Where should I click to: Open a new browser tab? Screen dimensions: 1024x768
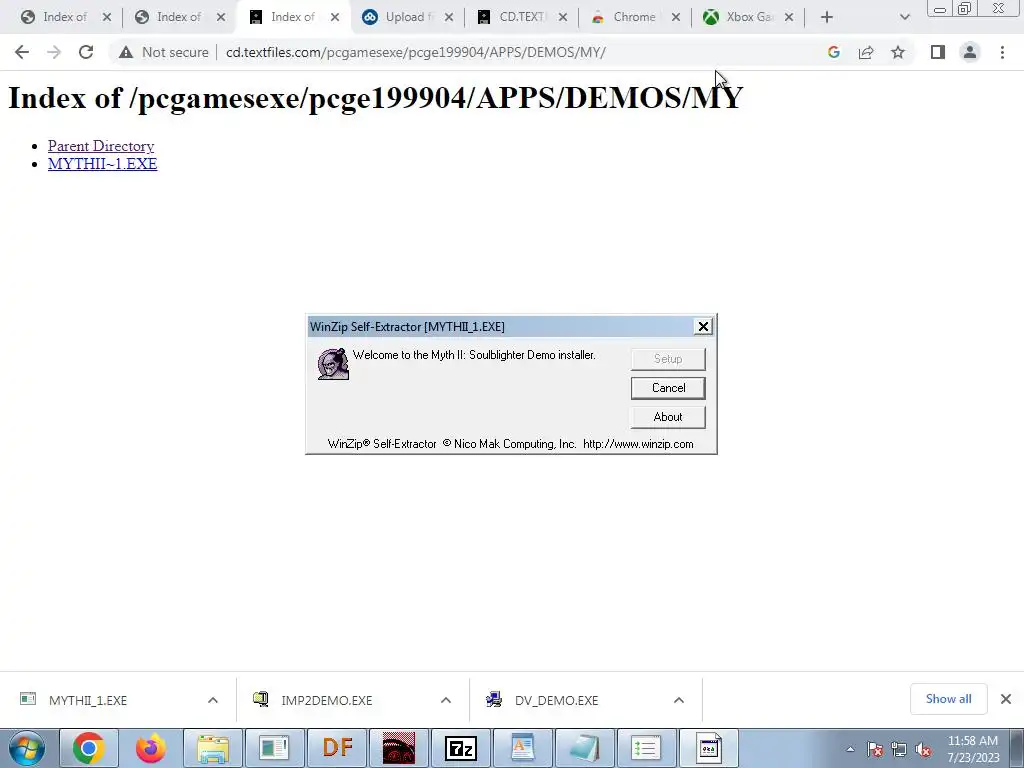click(827, 17)
